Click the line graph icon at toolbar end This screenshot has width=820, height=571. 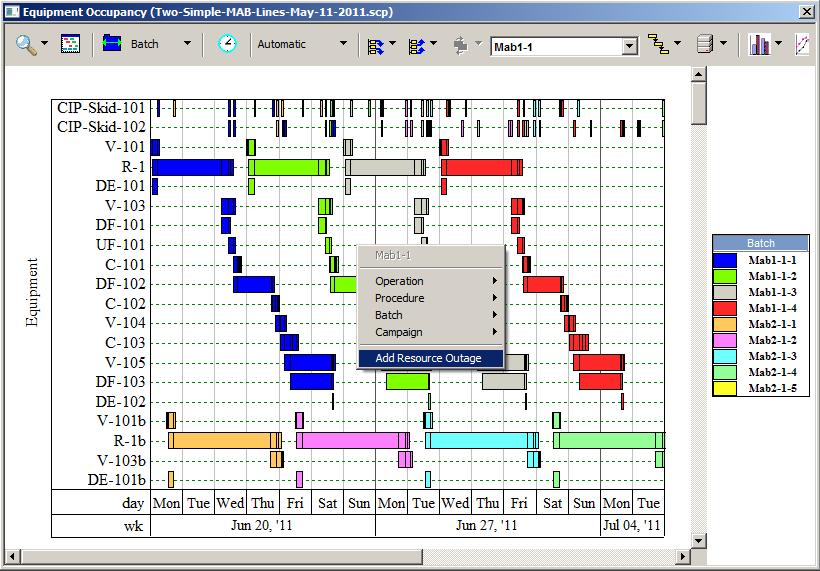(x=802, y=44)
